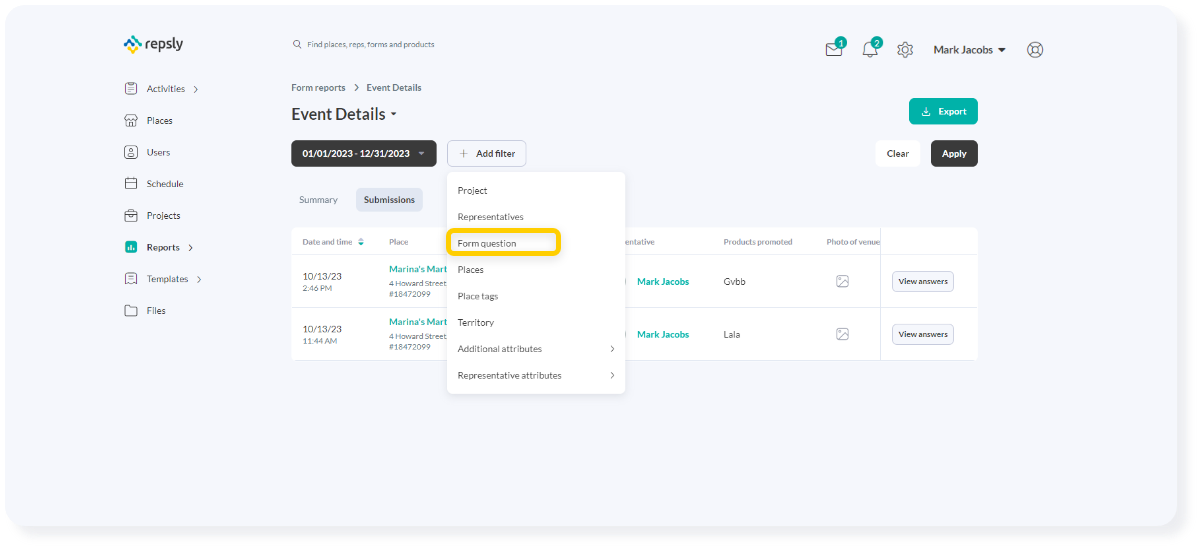The image size is (1202, 551).
Task: Click the Places store icon in sidebar
Action: coord(131,120)
